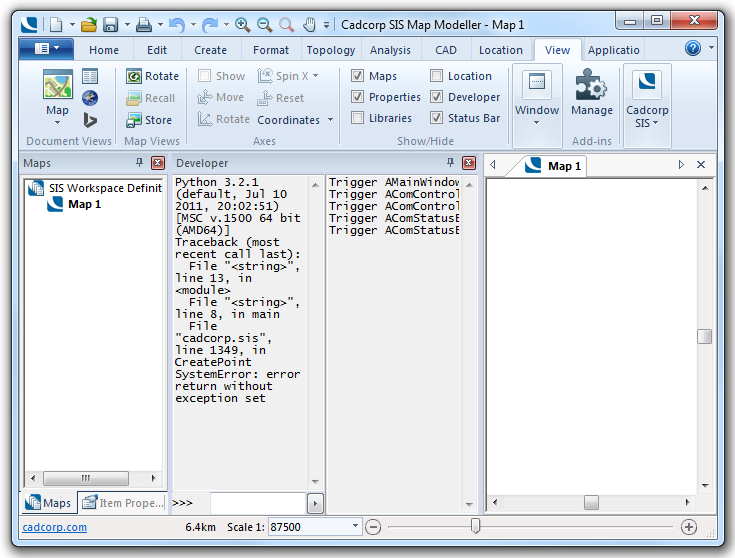Enable the Location checkbox

click(x=436, y=75)
